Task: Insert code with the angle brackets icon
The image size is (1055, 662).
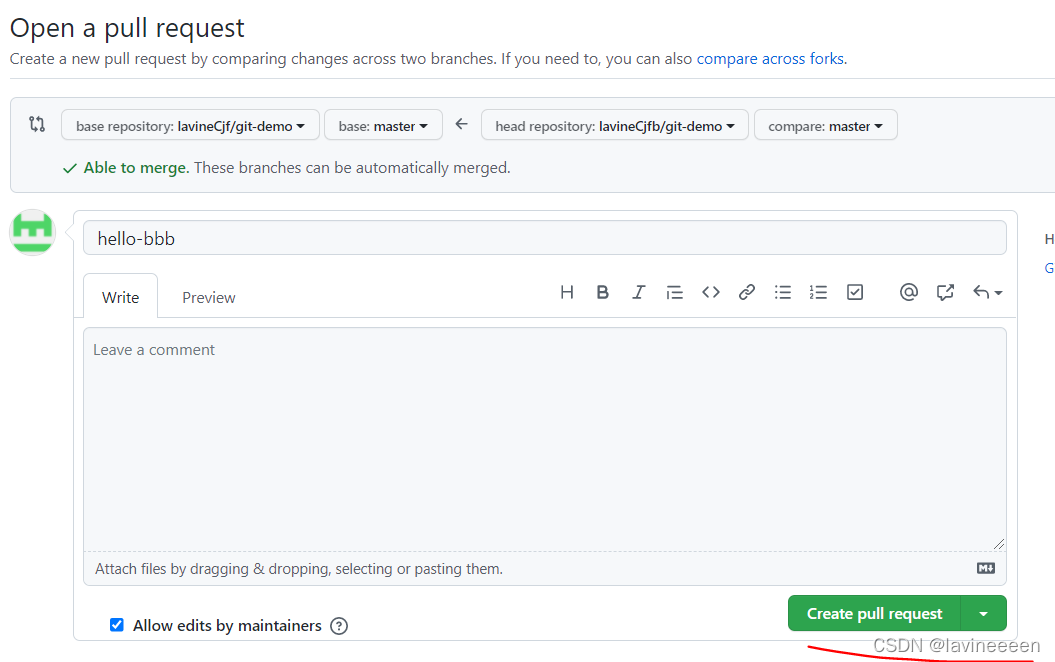Action: point(711,292)
